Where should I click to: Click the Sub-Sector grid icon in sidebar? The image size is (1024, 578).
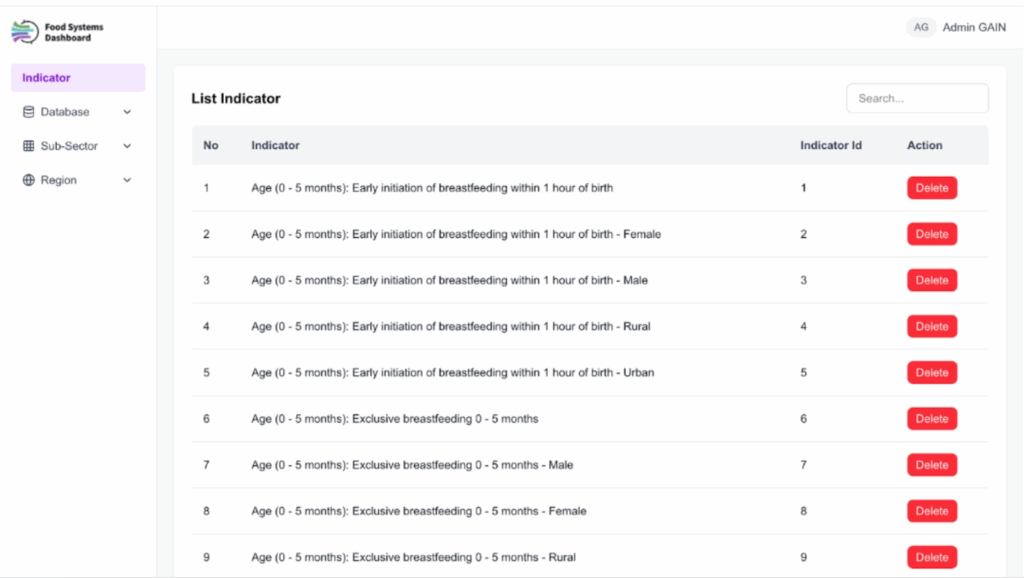[28, 146]
